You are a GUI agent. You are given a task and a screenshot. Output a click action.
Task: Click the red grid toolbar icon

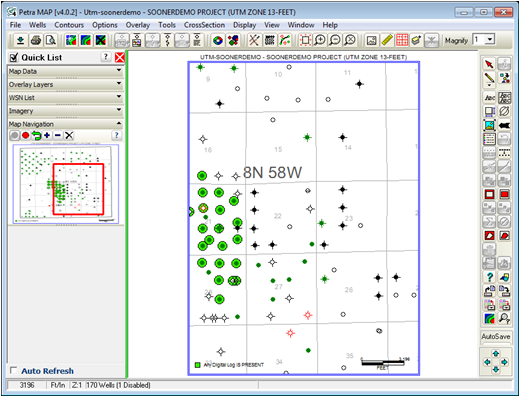point(402,40)
